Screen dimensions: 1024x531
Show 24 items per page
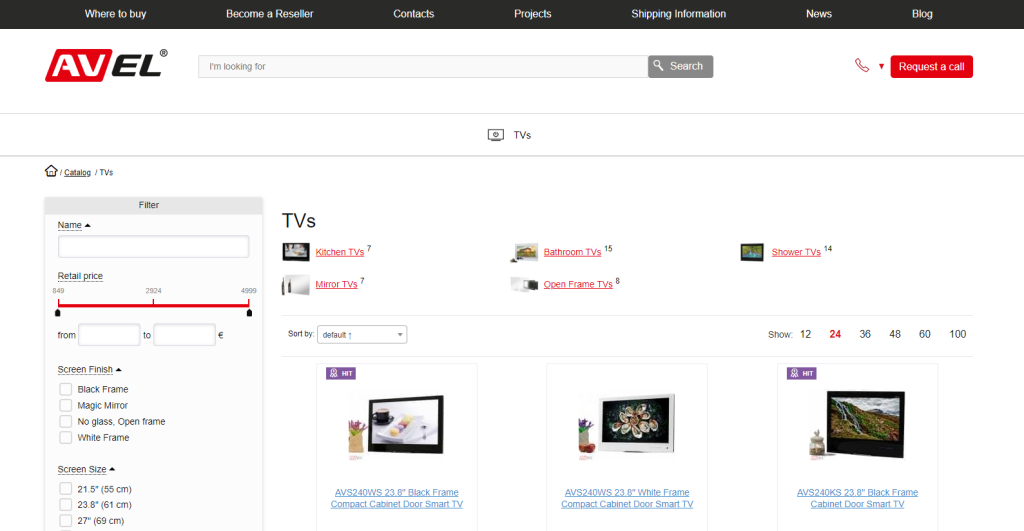tap(835, 334)
